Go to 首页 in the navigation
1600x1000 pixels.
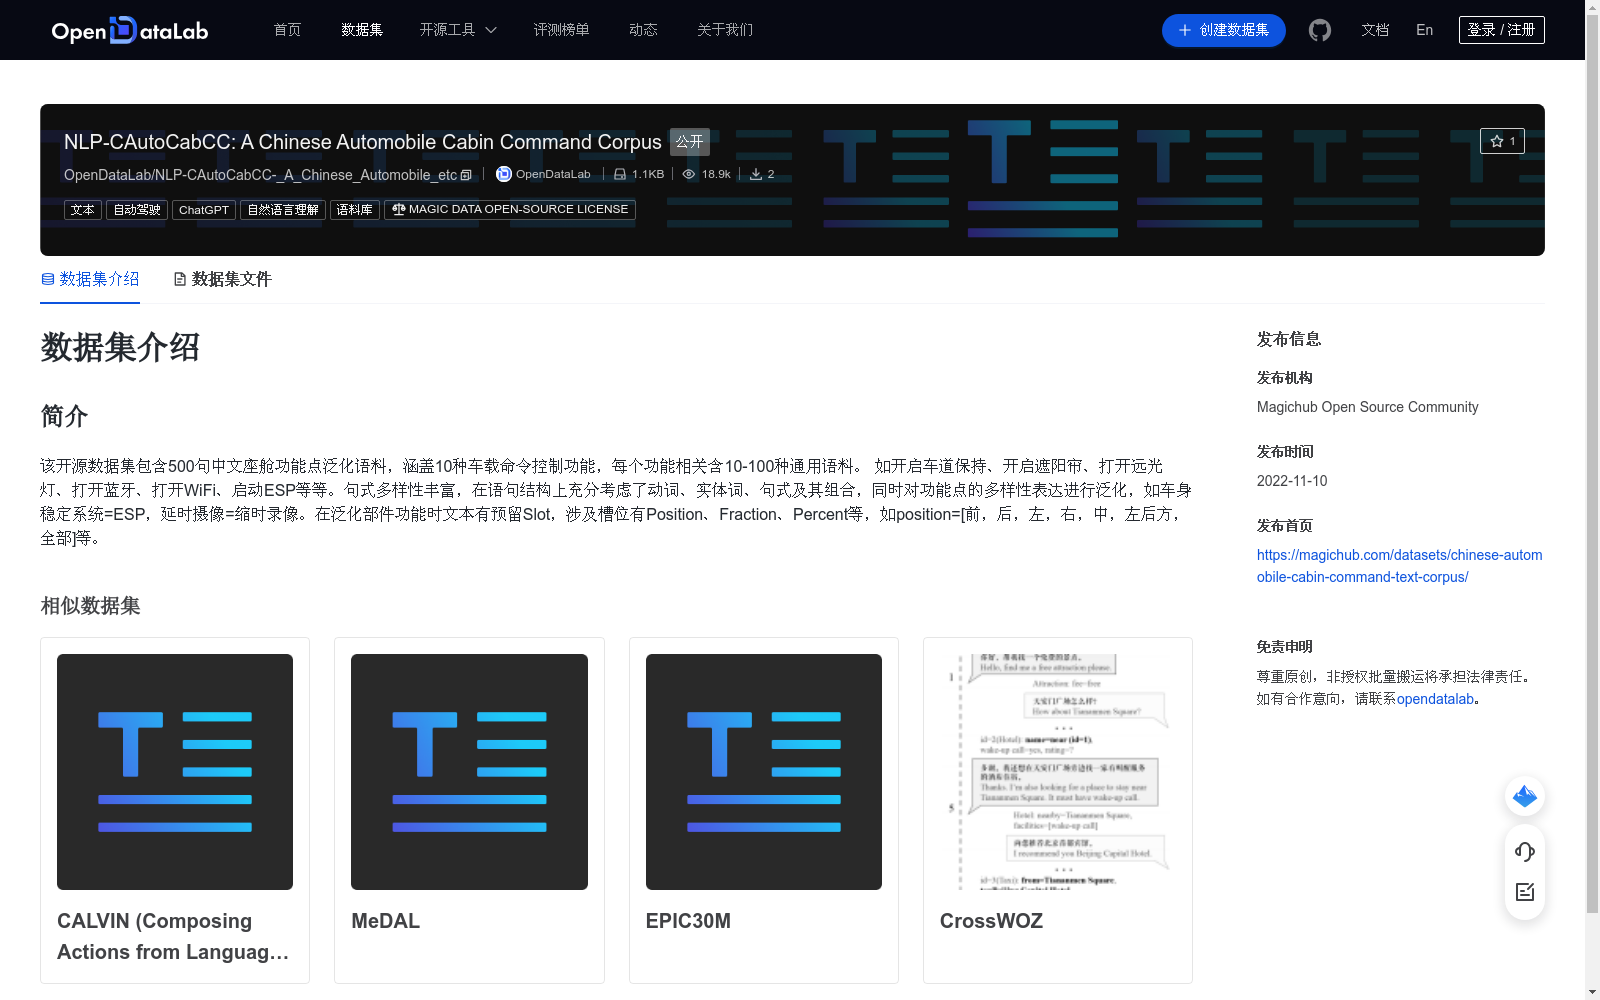[288, 30]
